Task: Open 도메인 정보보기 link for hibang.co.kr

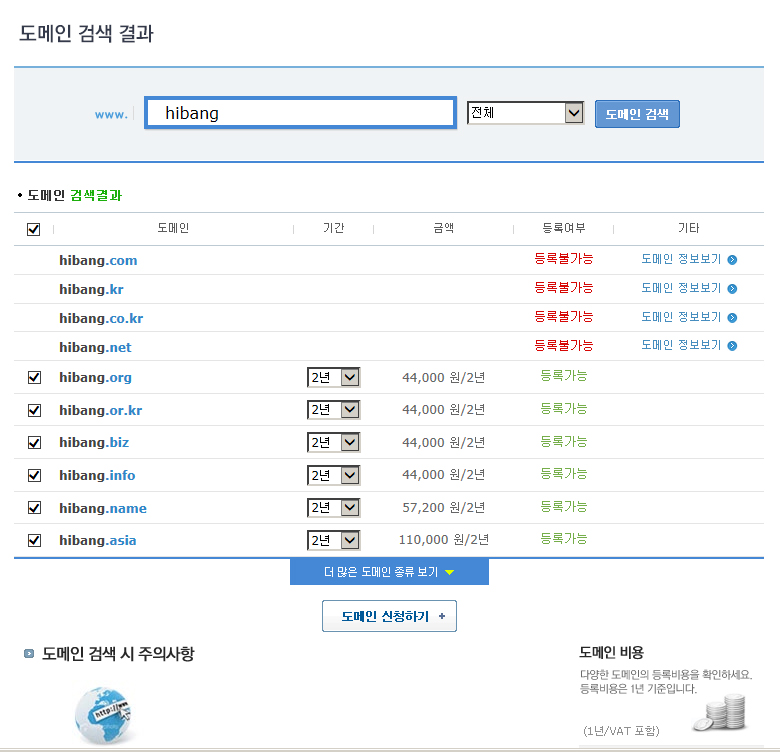Action: pos(681,317)
